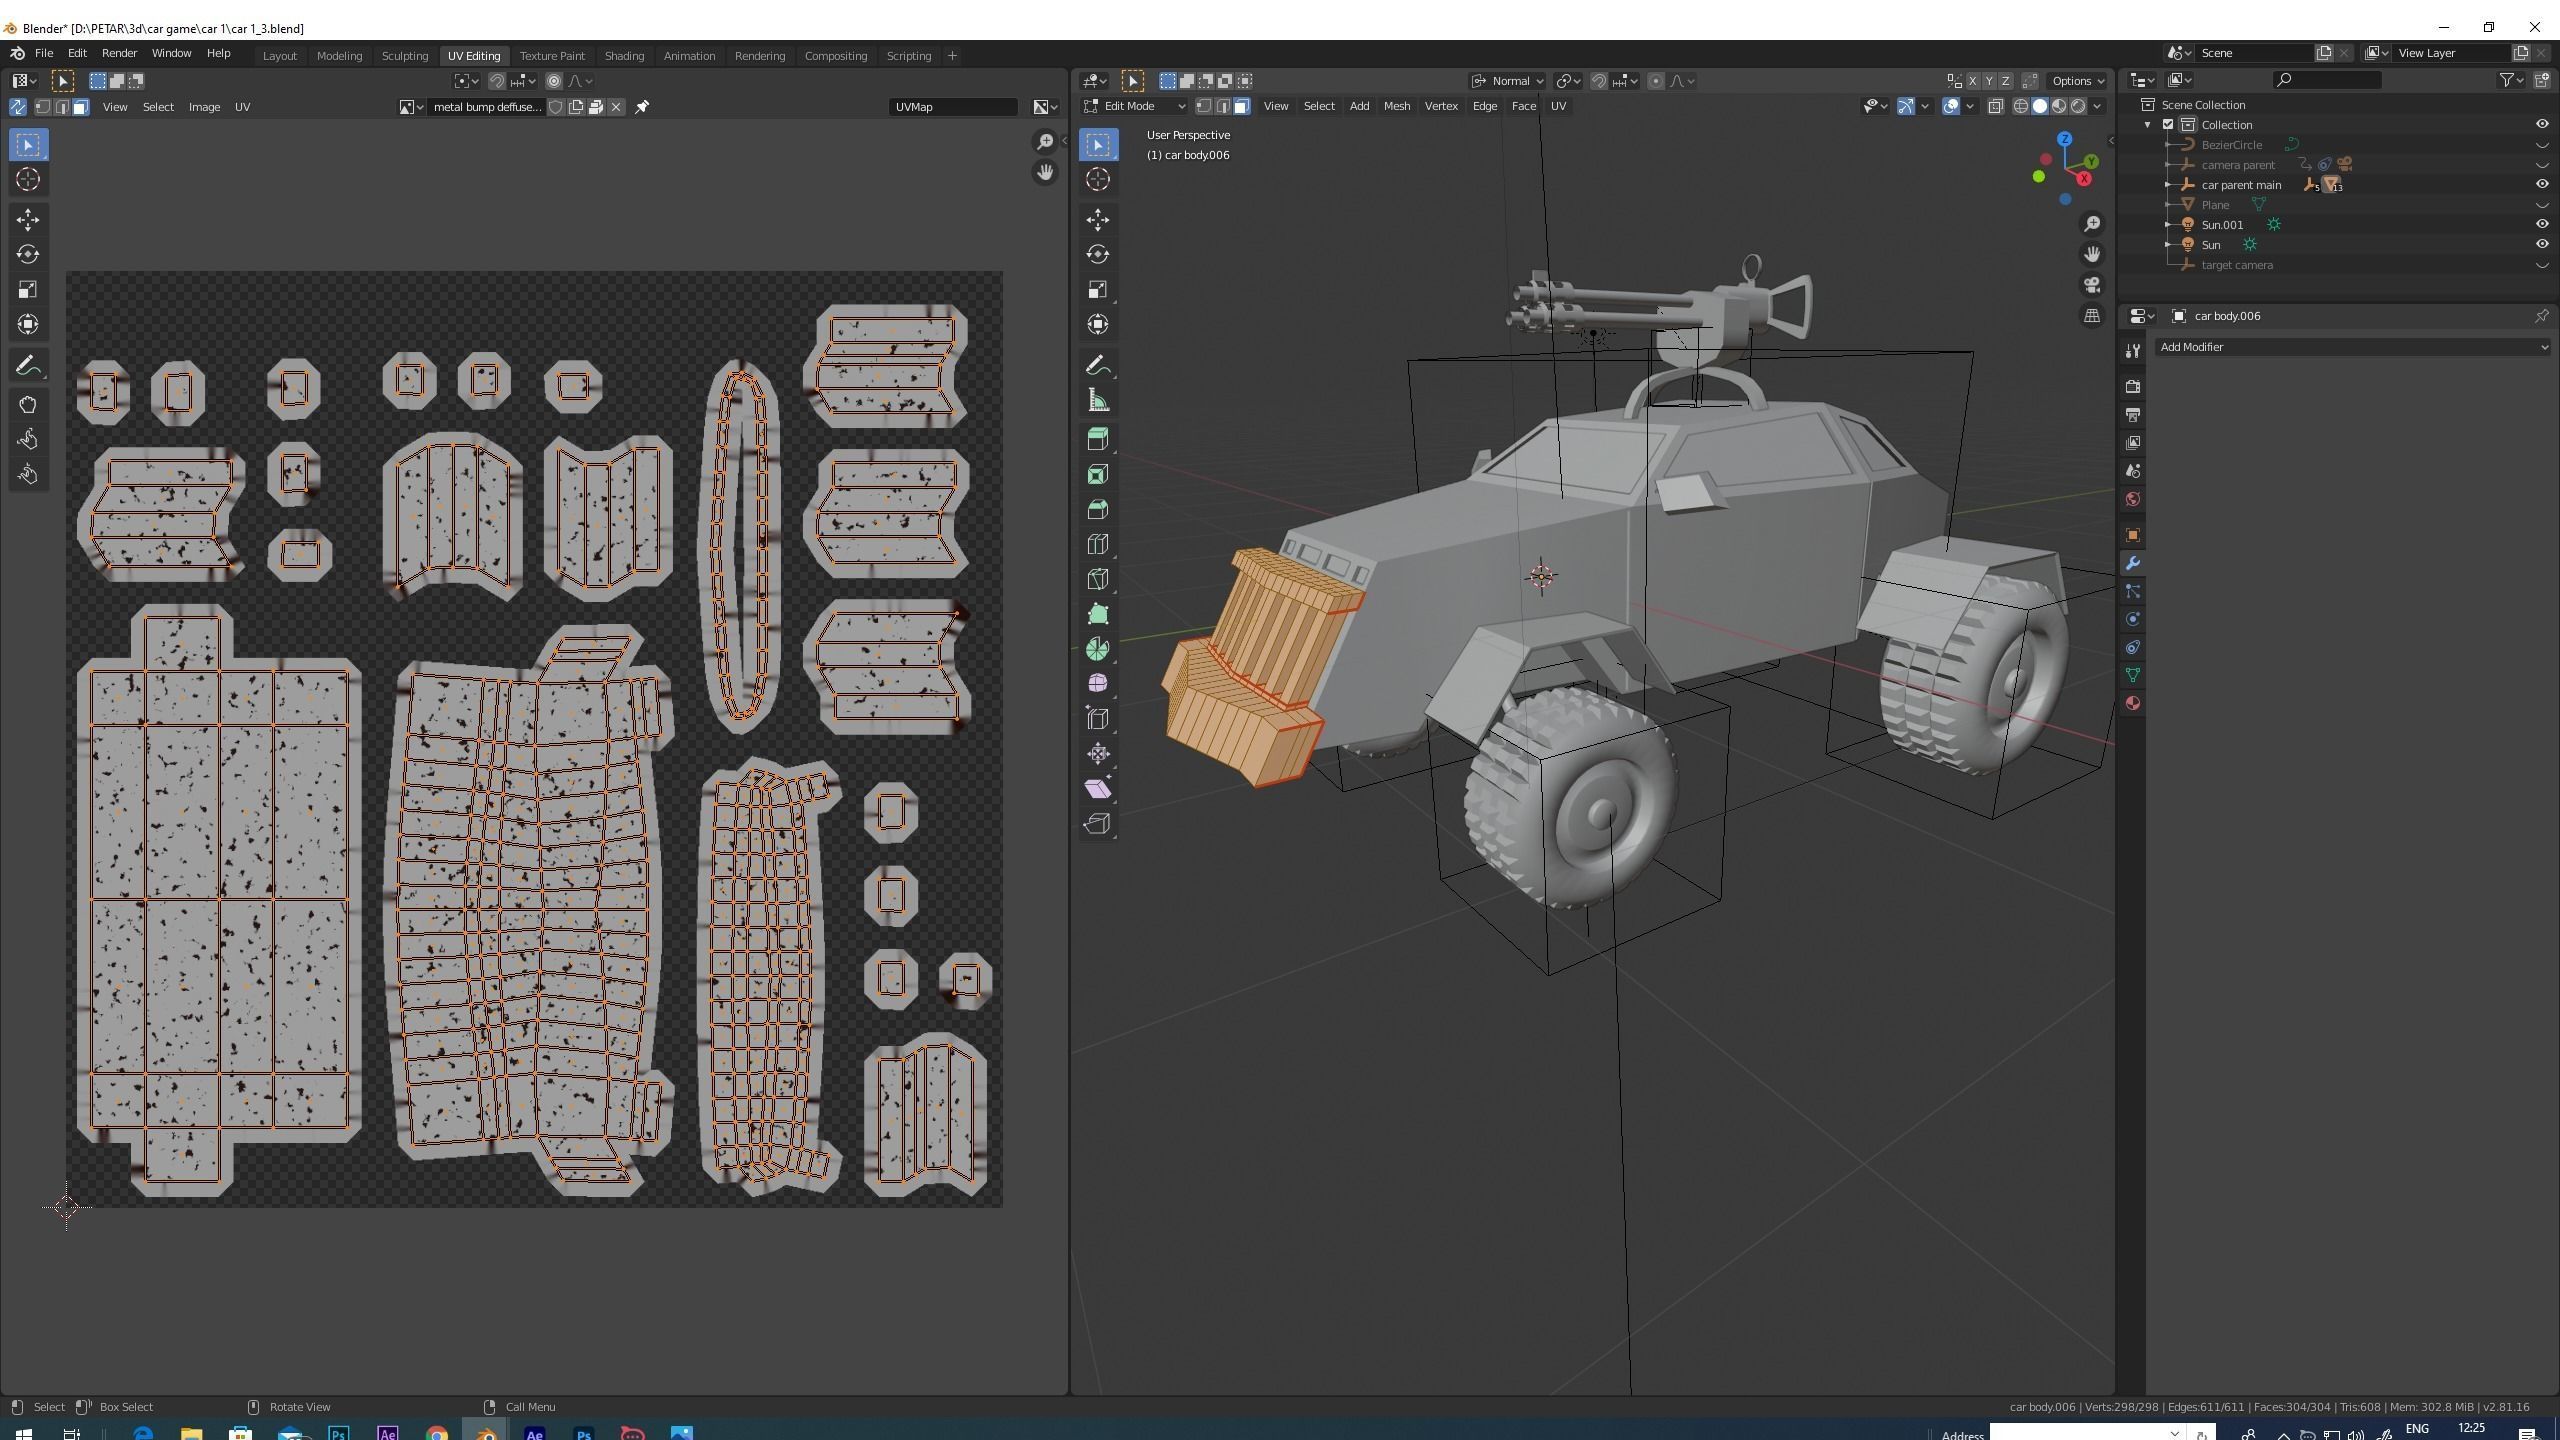Choose the Annotate tool in 3D viewport
Screen dimensions: 2560x1440
click(x=1097, y=365)
